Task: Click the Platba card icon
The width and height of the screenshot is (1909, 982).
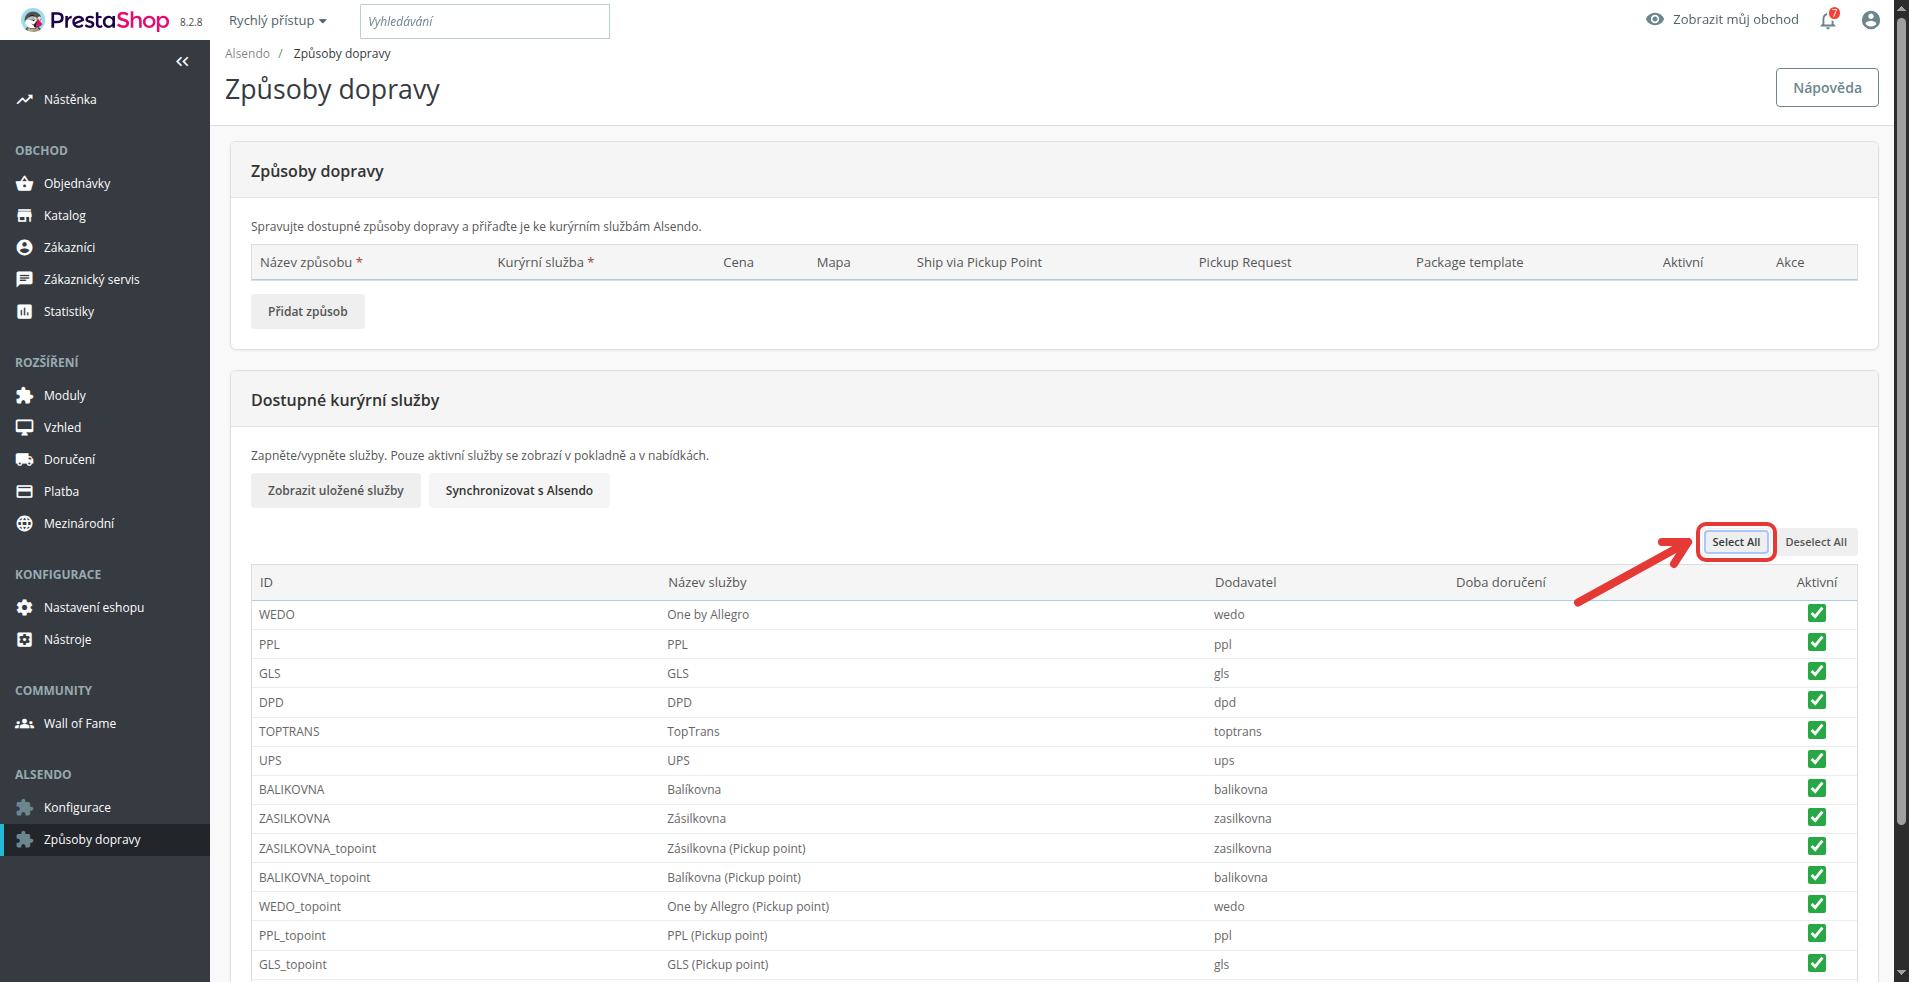Action: tap(25, 492)
